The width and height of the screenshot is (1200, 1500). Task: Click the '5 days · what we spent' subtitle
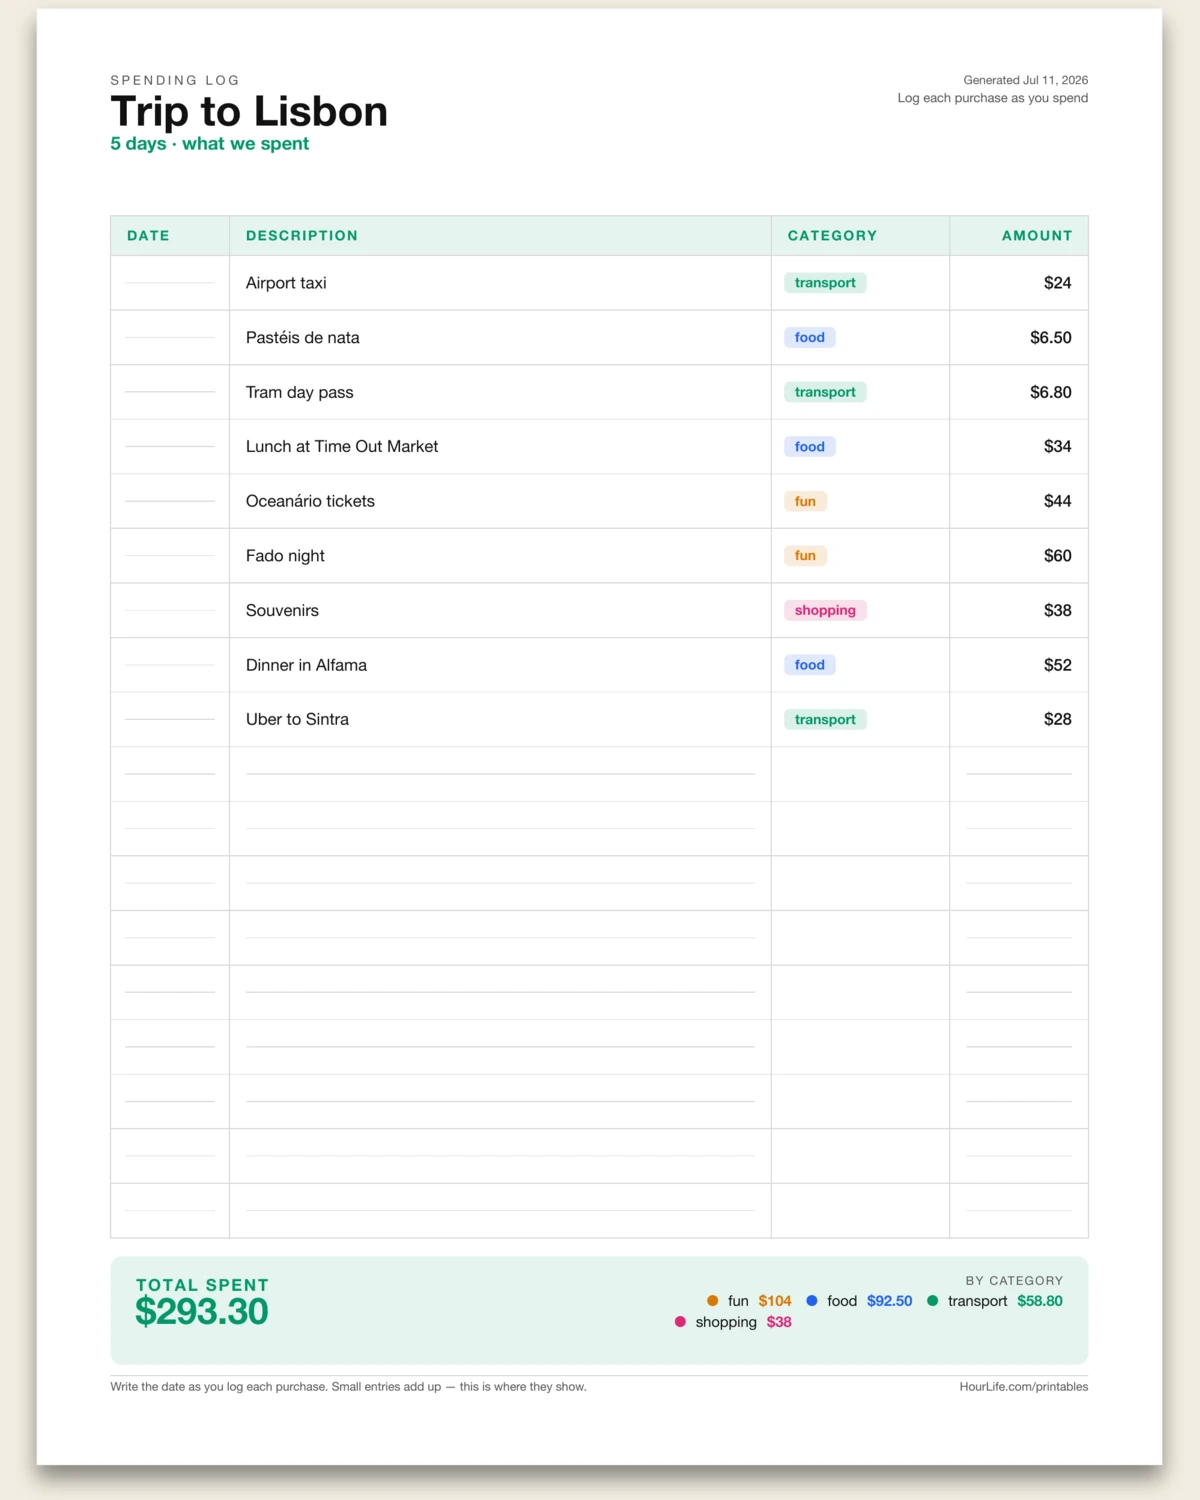[209, 144]
